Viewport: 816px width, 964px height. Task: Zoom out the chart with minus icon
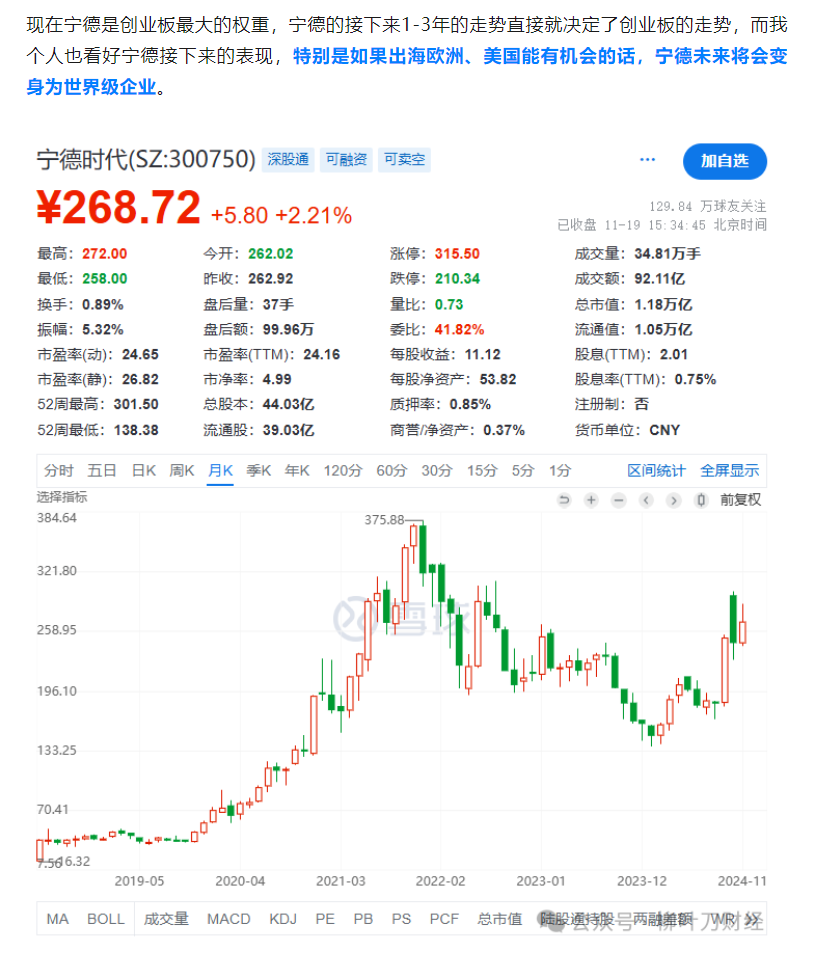tap(619, 500)
